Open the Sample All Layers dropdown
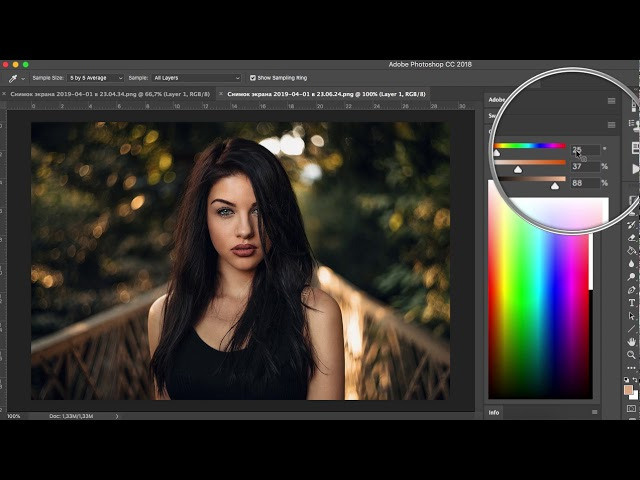 click(x=196, y=77)
